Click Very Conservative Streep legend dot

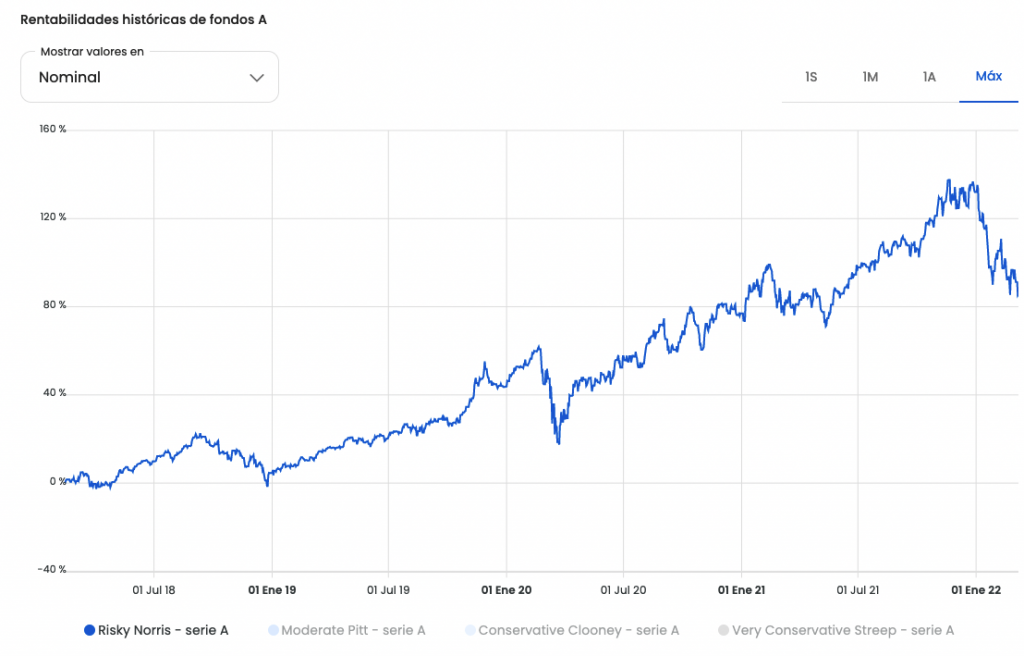723,631
